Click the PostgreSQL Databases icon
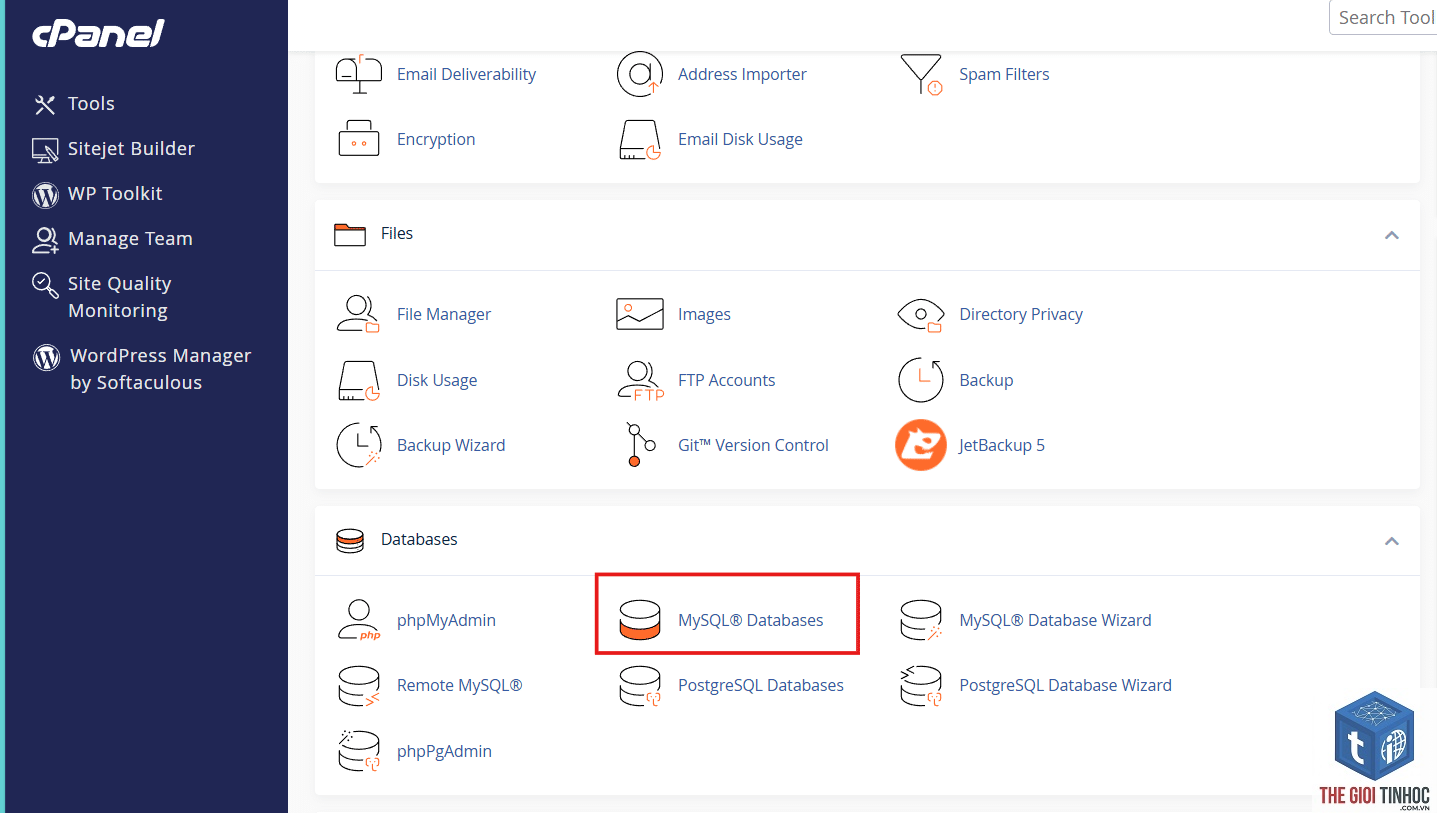This screenshot has height=813, width=1437. 640,686
